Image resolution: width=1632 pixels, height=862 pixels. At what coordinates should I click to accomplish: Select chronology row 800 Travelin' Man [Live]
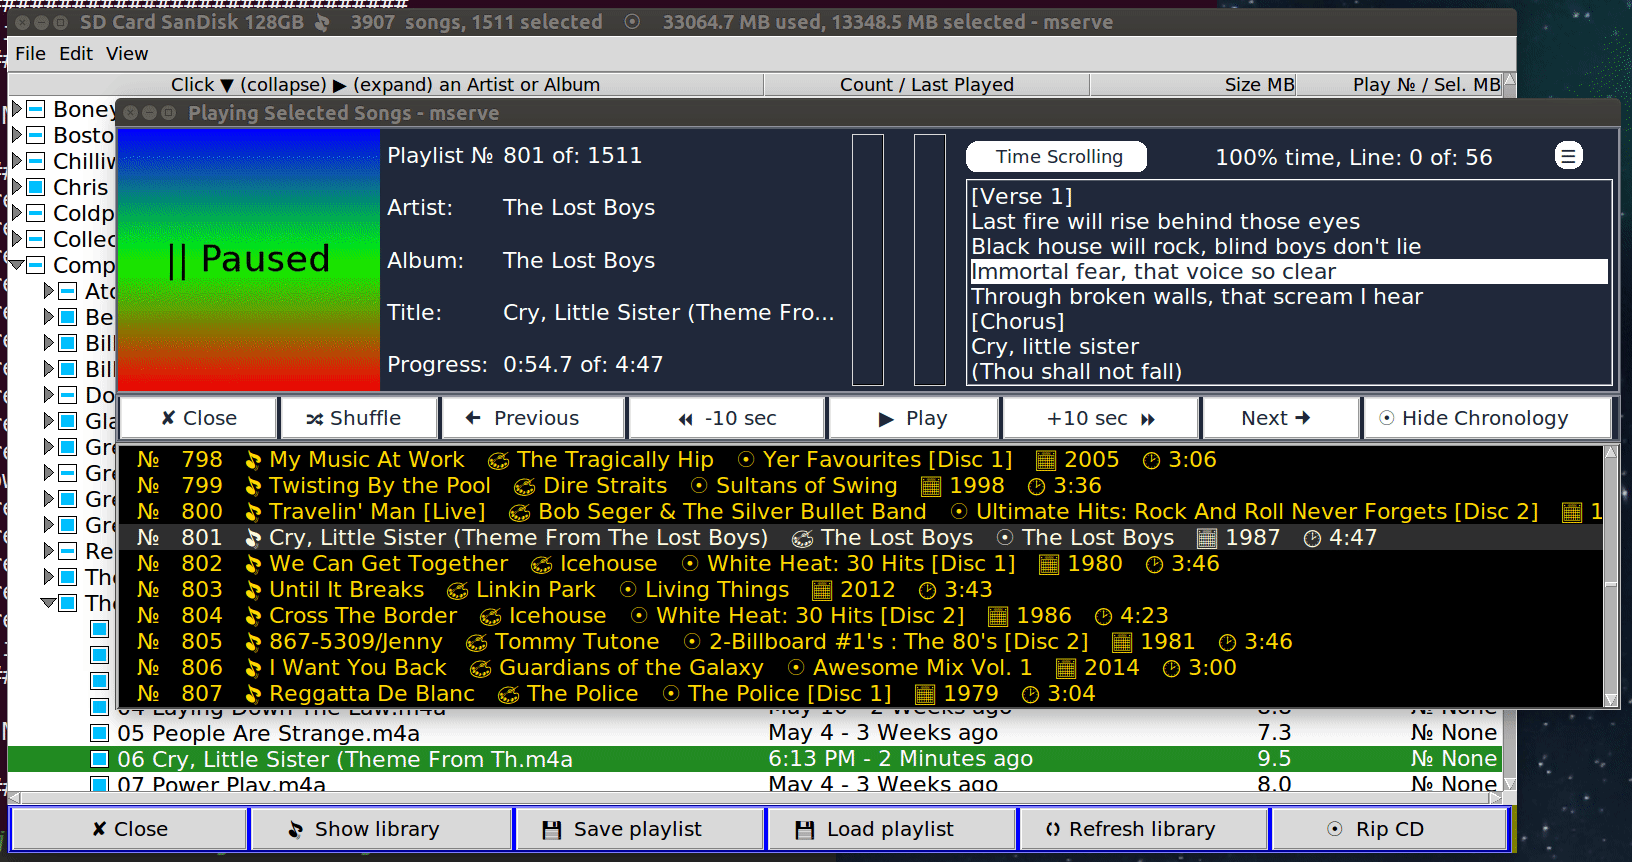(x=861, y=511)
